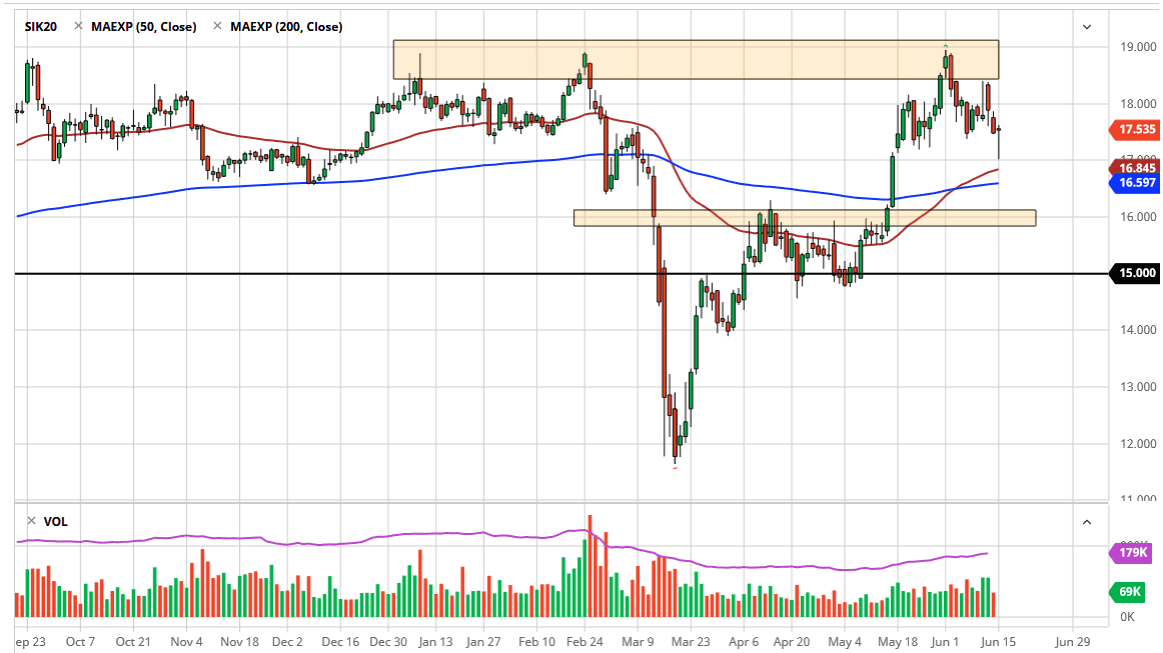Click the purple 179K volume average tag
Image resolution: width=1163 pixels, height=653 pixels.
tap(1132, 553)
